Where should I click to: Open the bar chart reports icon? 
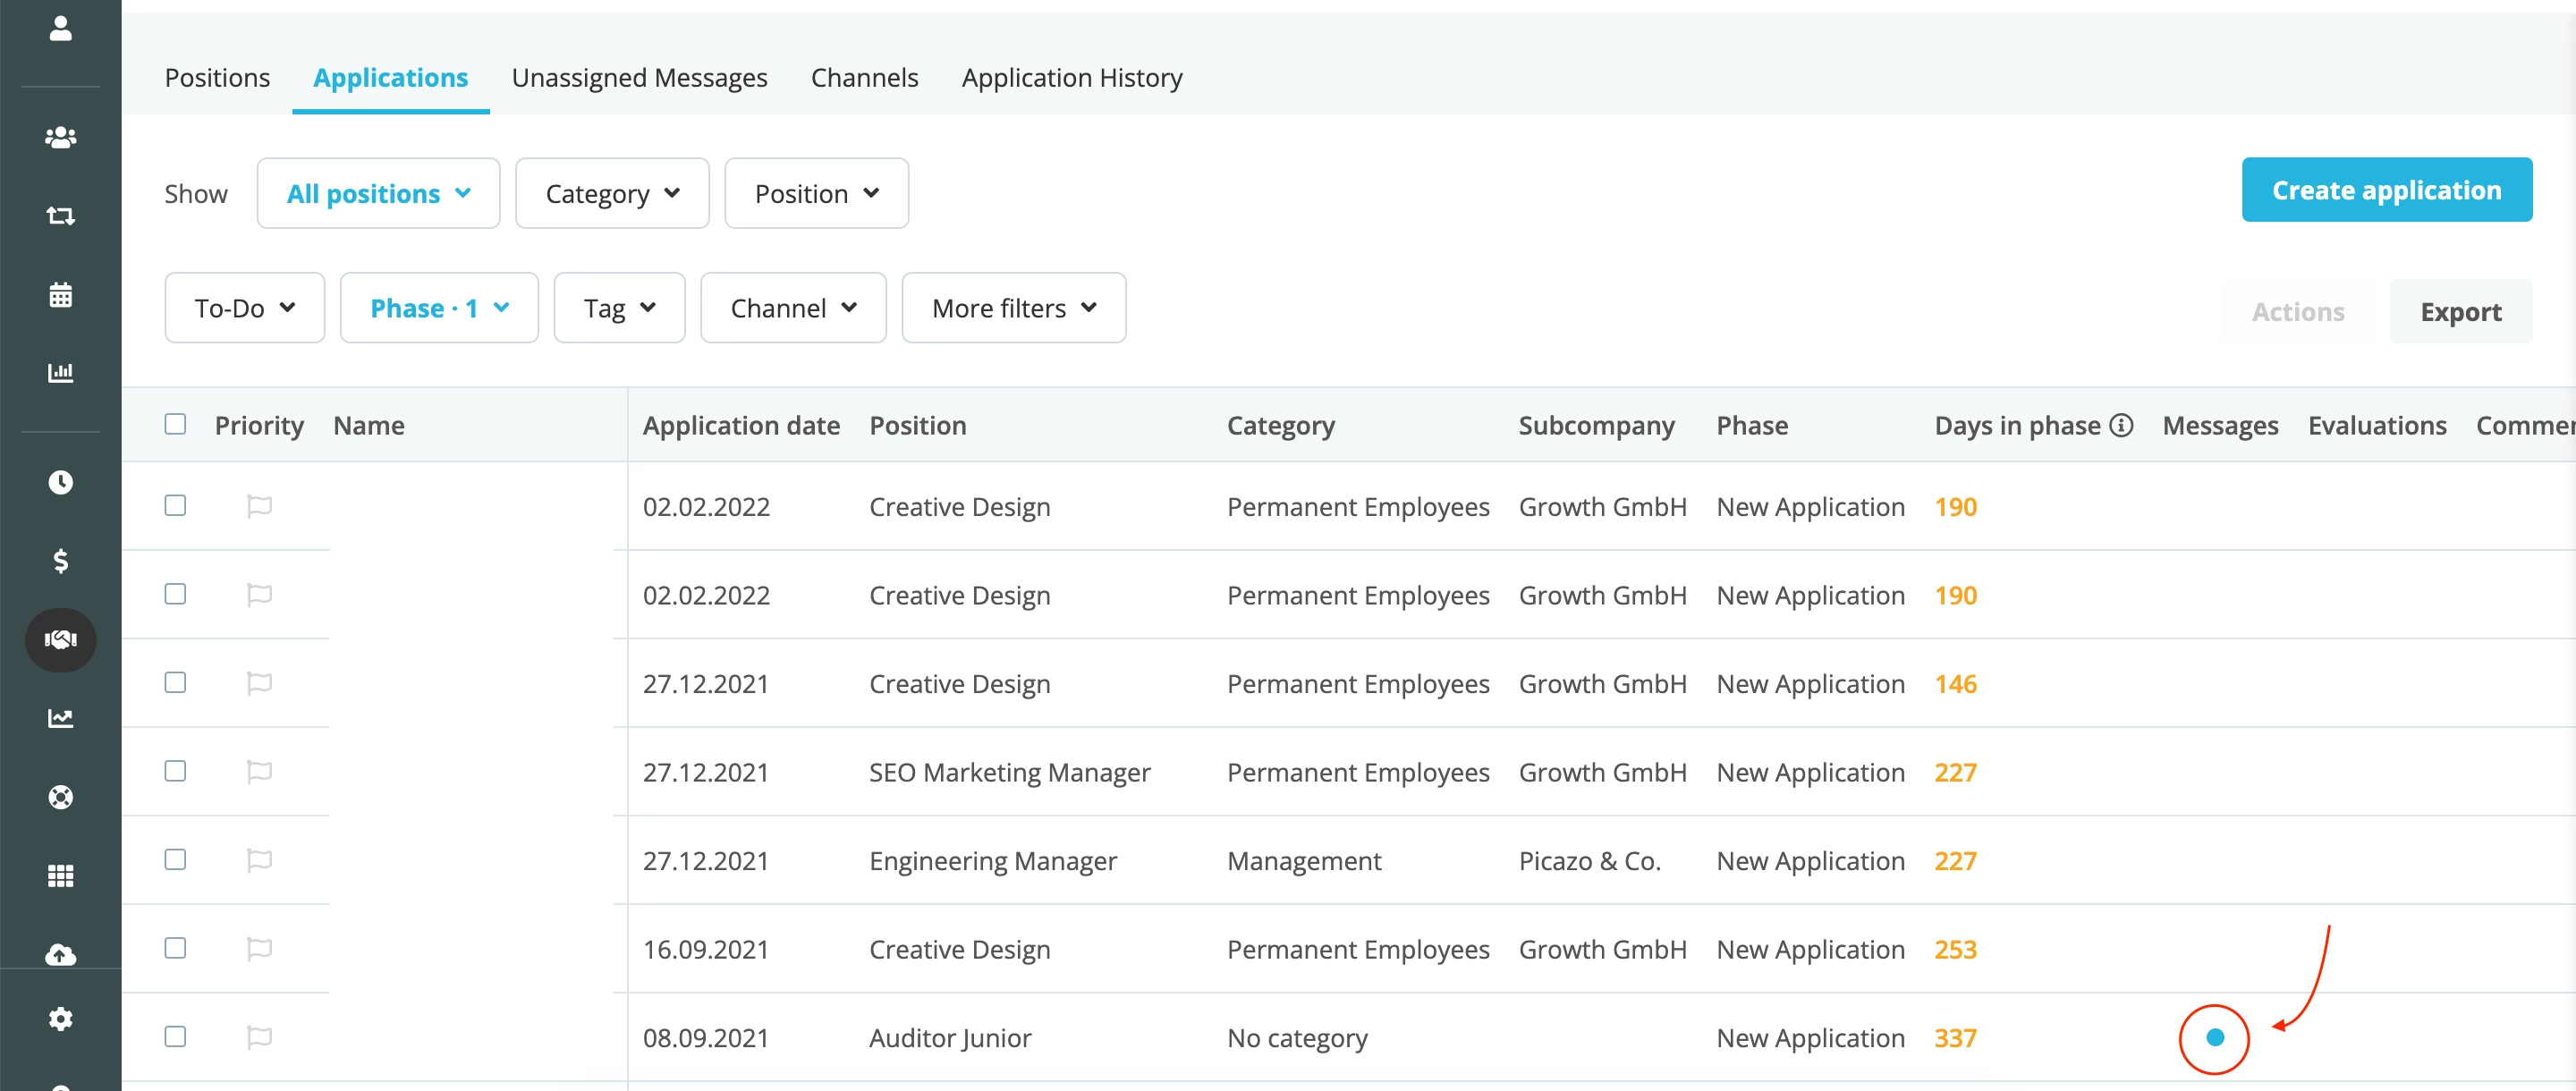(x=61, y=372)
